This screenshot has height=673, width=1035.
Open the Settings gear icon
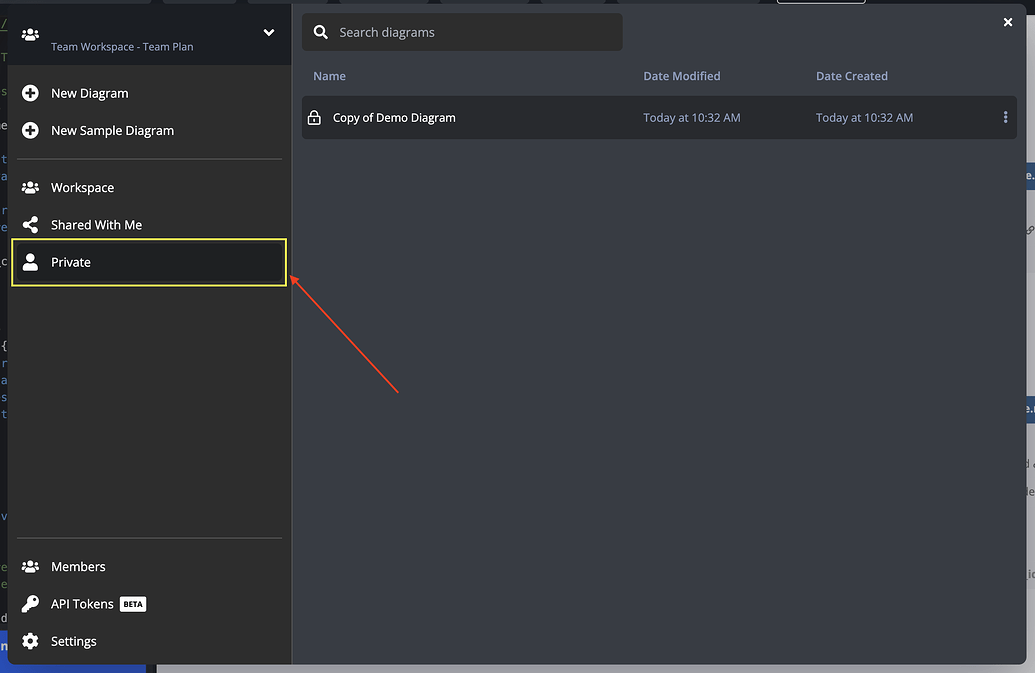click(x=31, y=641)
